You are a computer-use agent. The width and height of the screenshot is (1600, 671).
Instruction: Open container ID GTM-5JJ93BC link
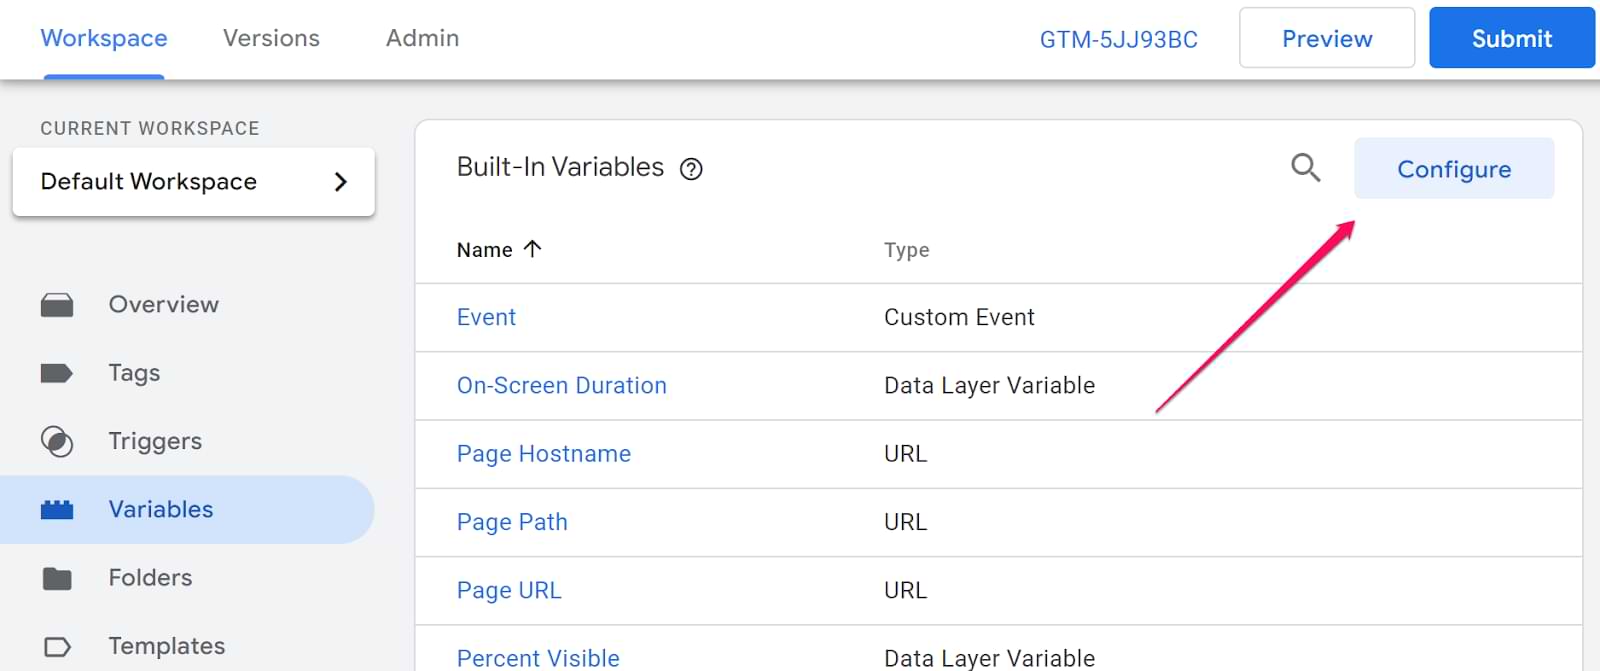click(1118, 40)
